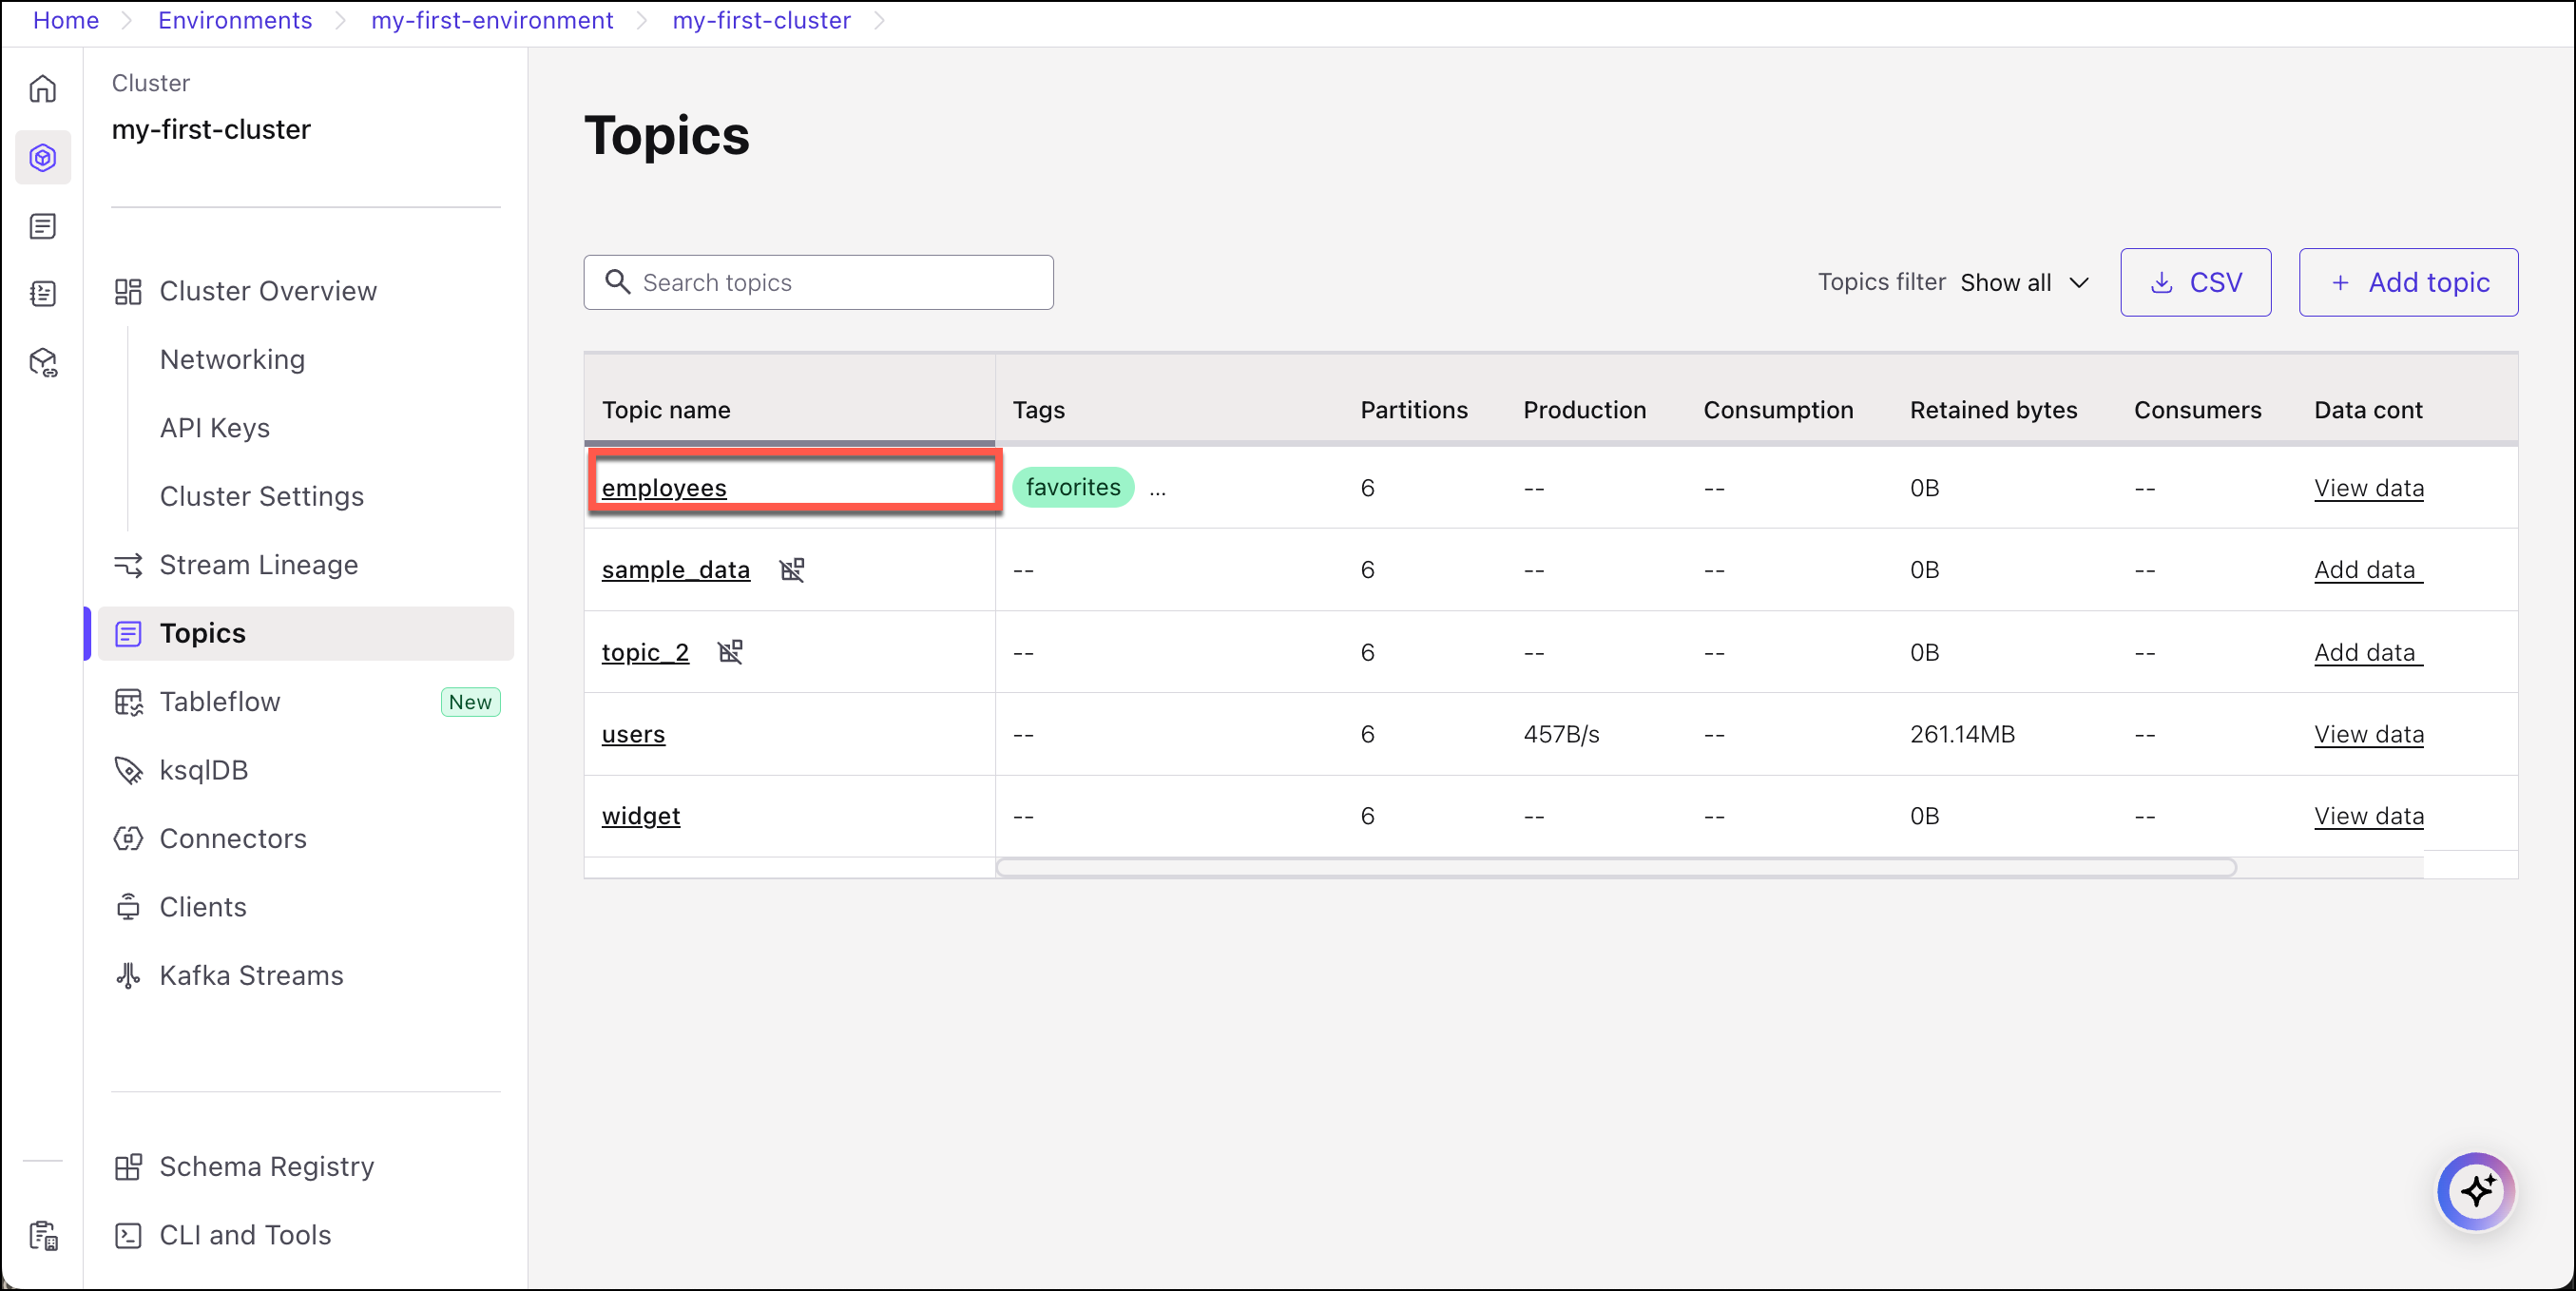Click the schema icon beside topic_2

(731, 652)
